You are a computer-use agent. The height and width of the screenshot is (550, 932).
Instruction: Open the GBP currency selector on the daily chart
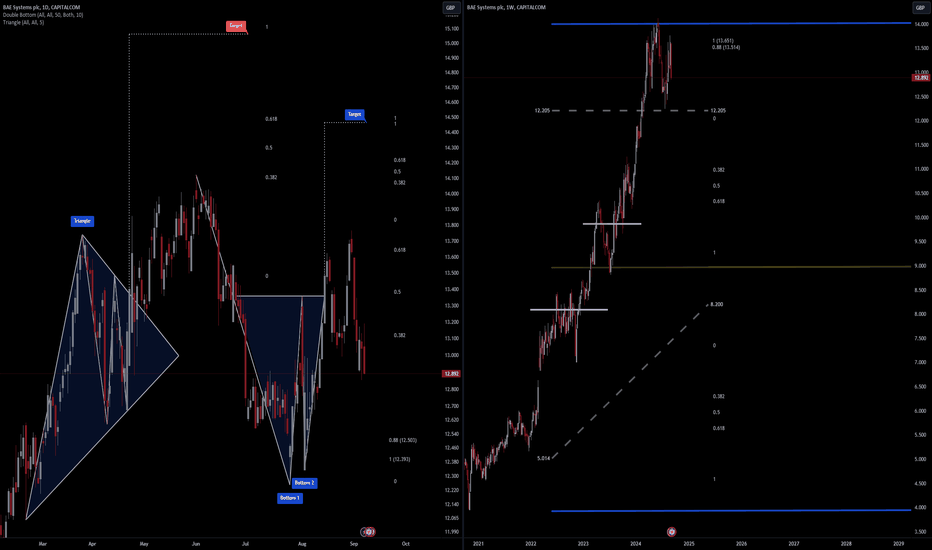451,8
